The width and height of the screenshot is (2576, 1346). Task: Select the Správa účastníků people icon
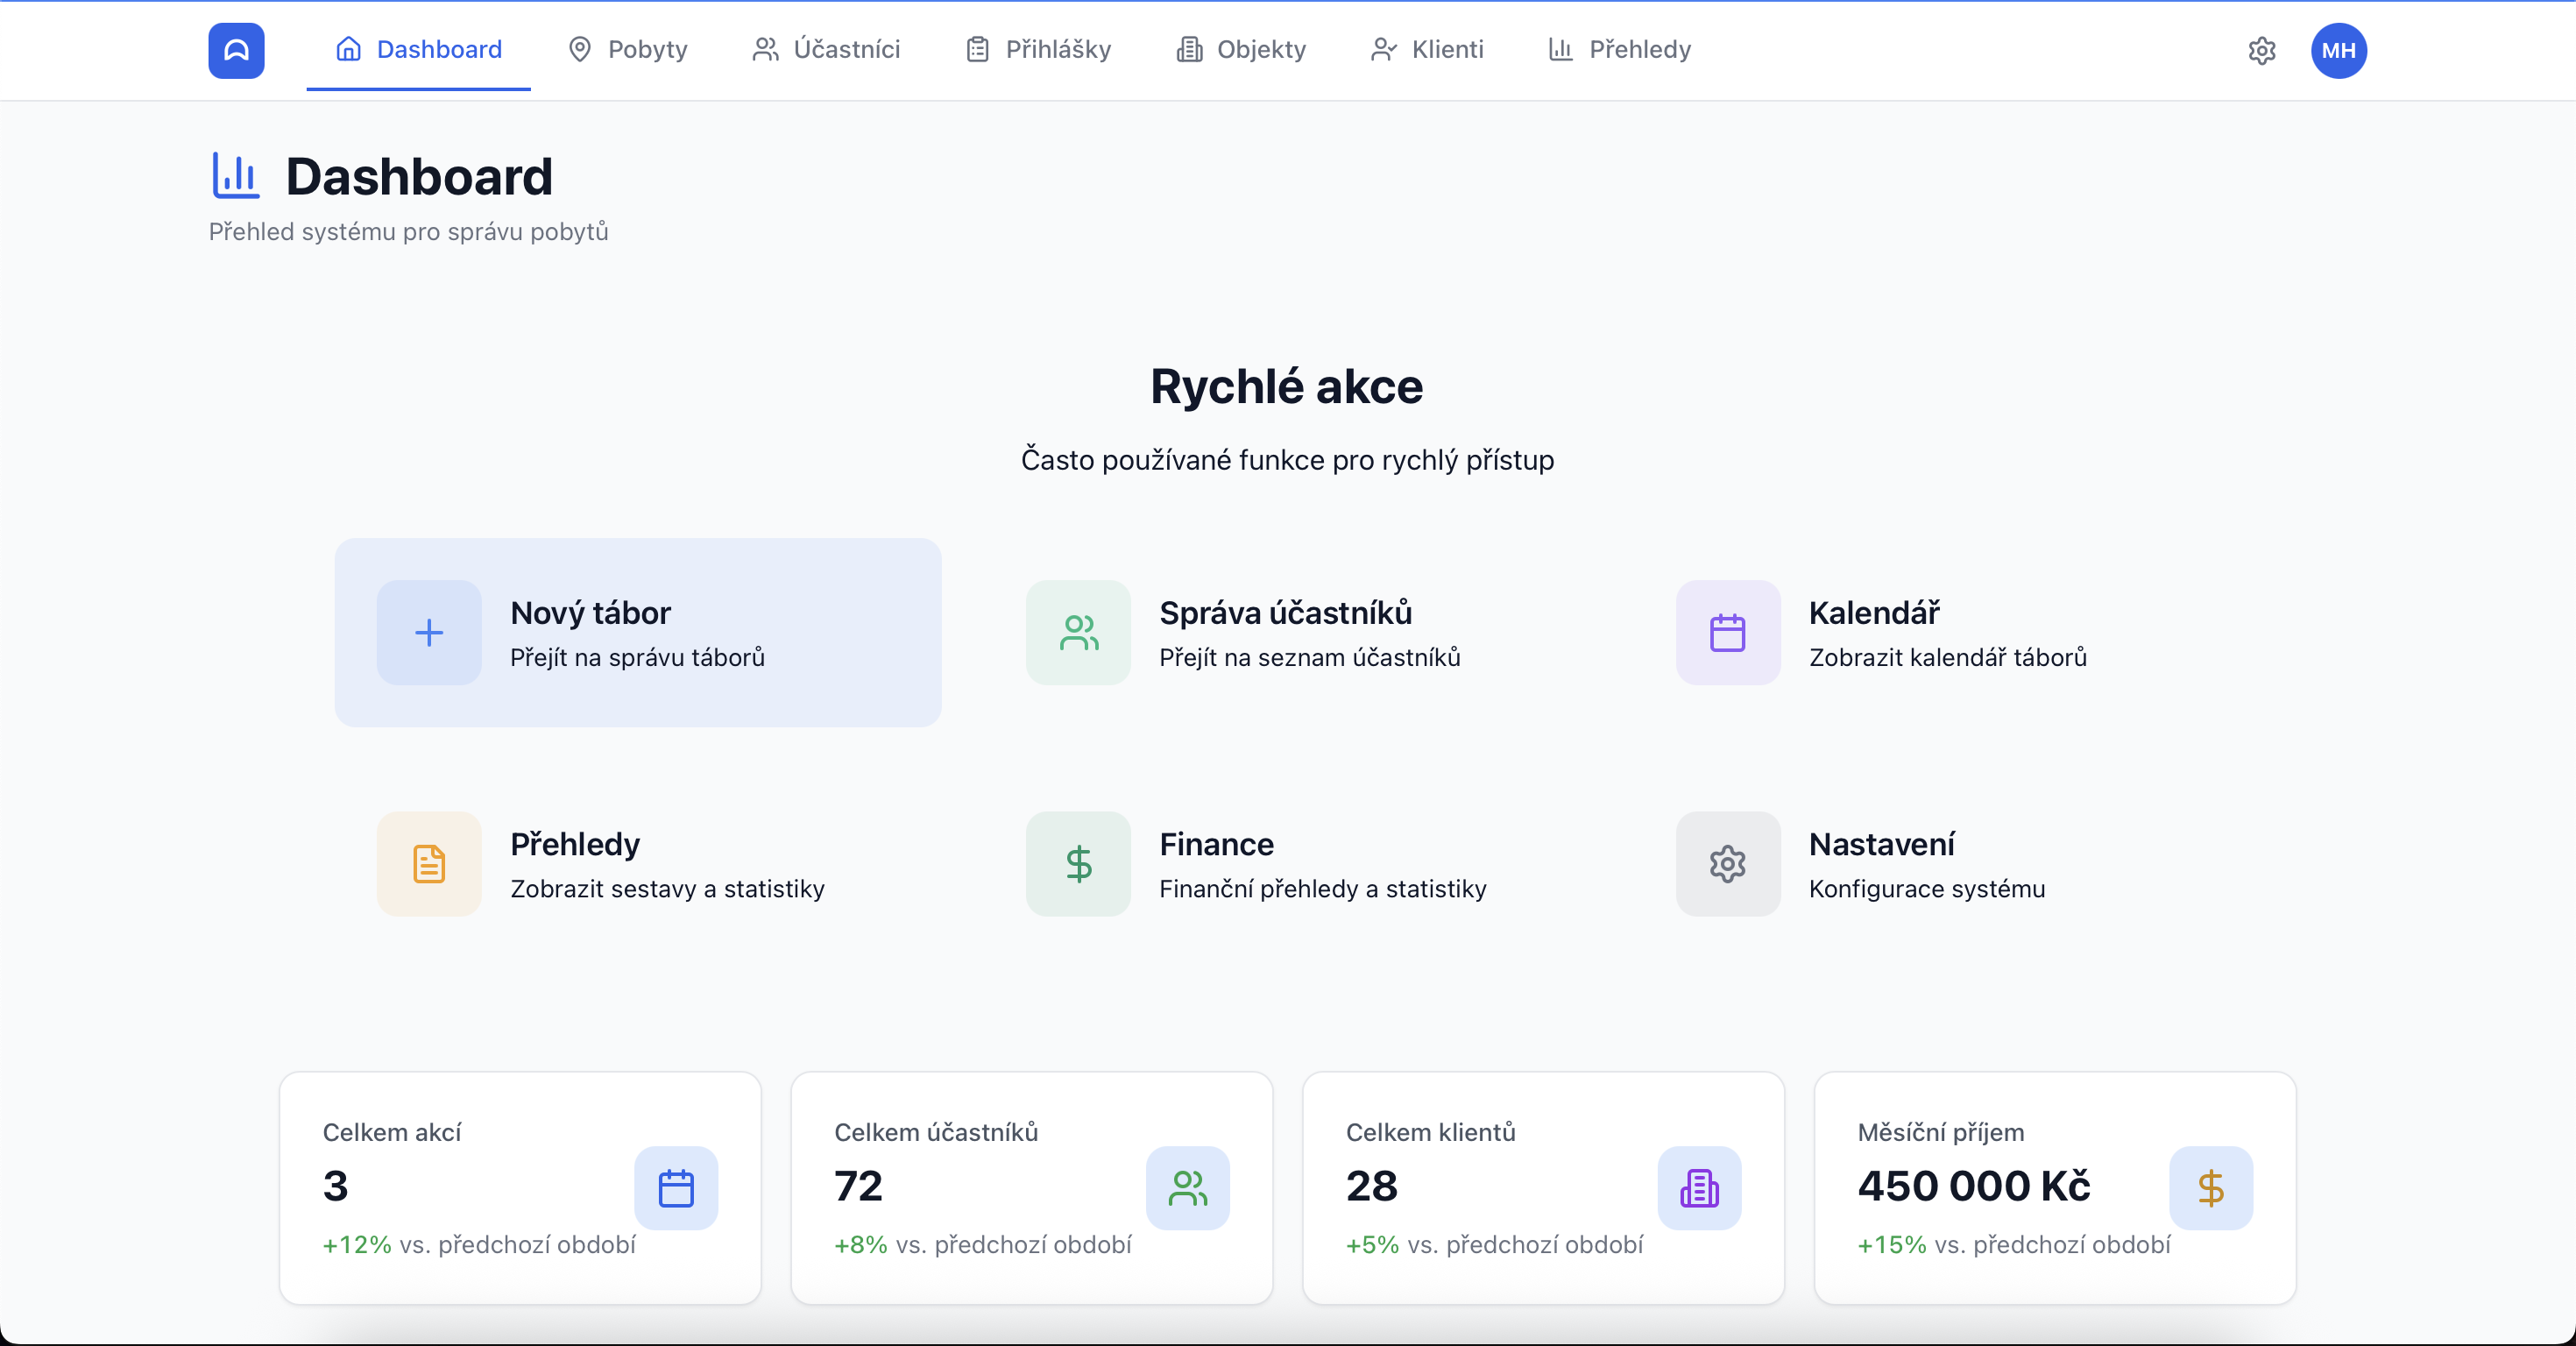tap(1077, 633)
